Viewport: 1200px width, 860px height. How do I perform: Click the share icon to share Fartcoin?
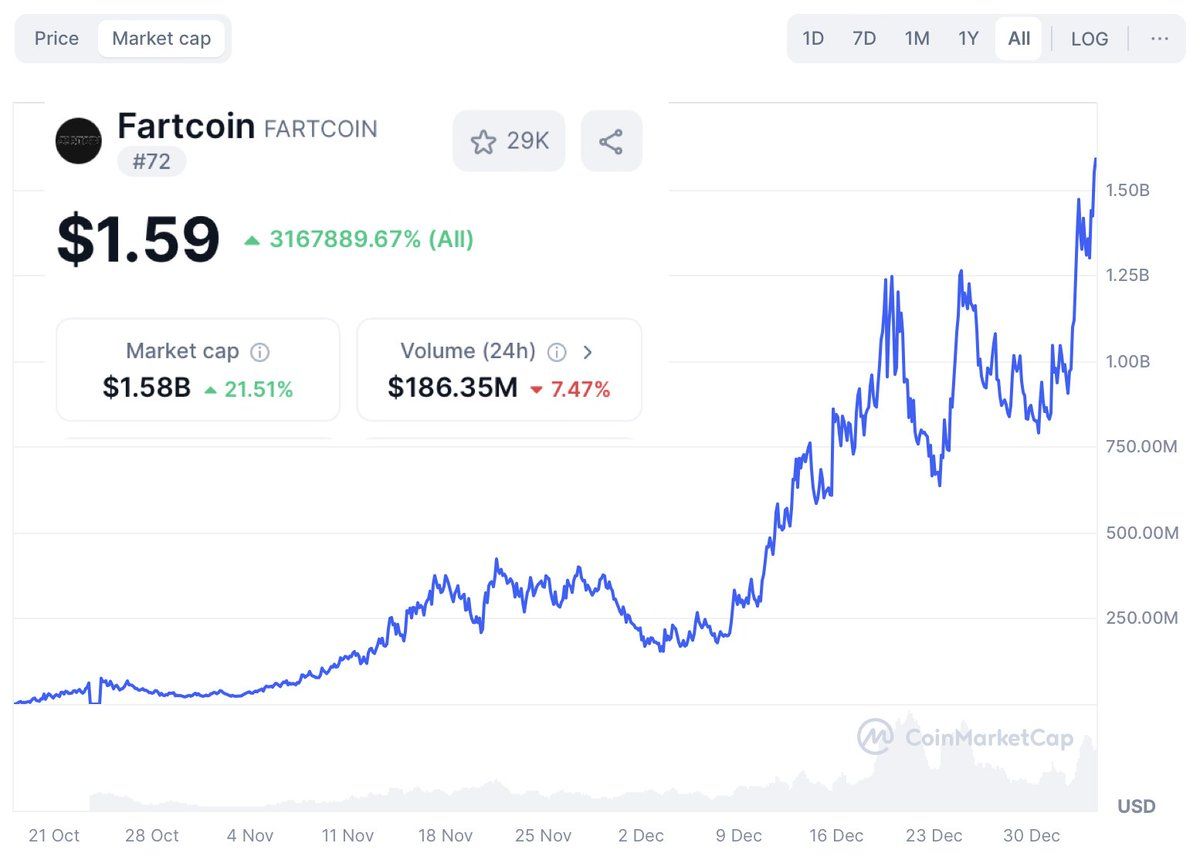611,140
